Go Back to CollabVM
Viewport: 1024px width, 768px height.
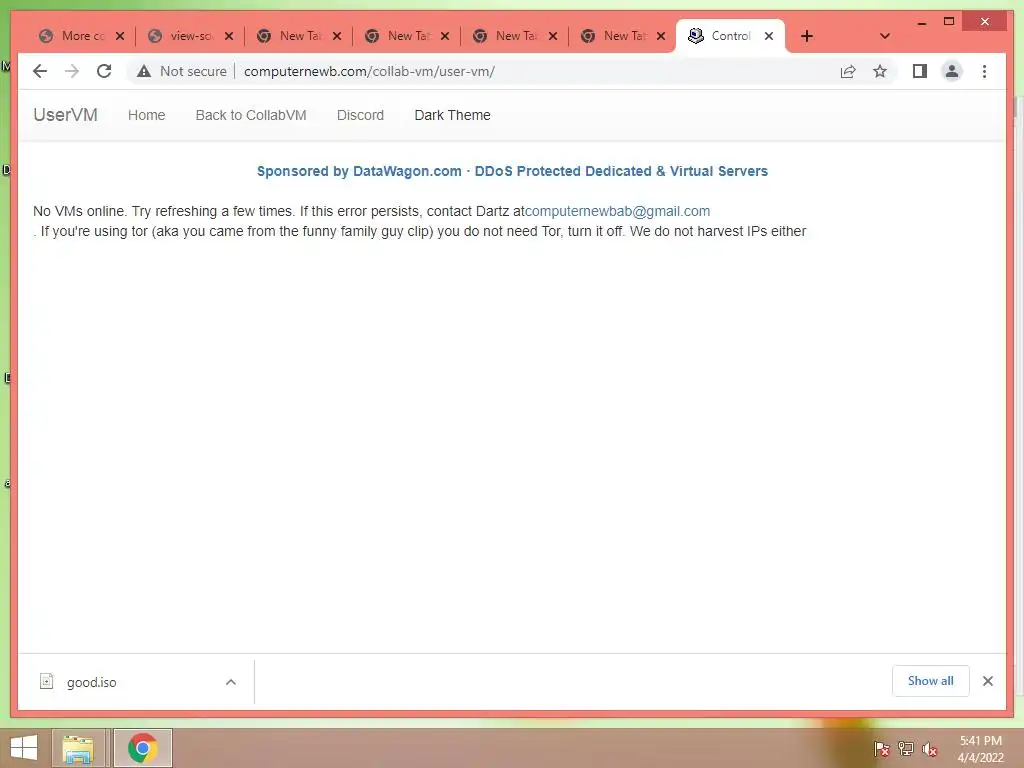(251, 115)
